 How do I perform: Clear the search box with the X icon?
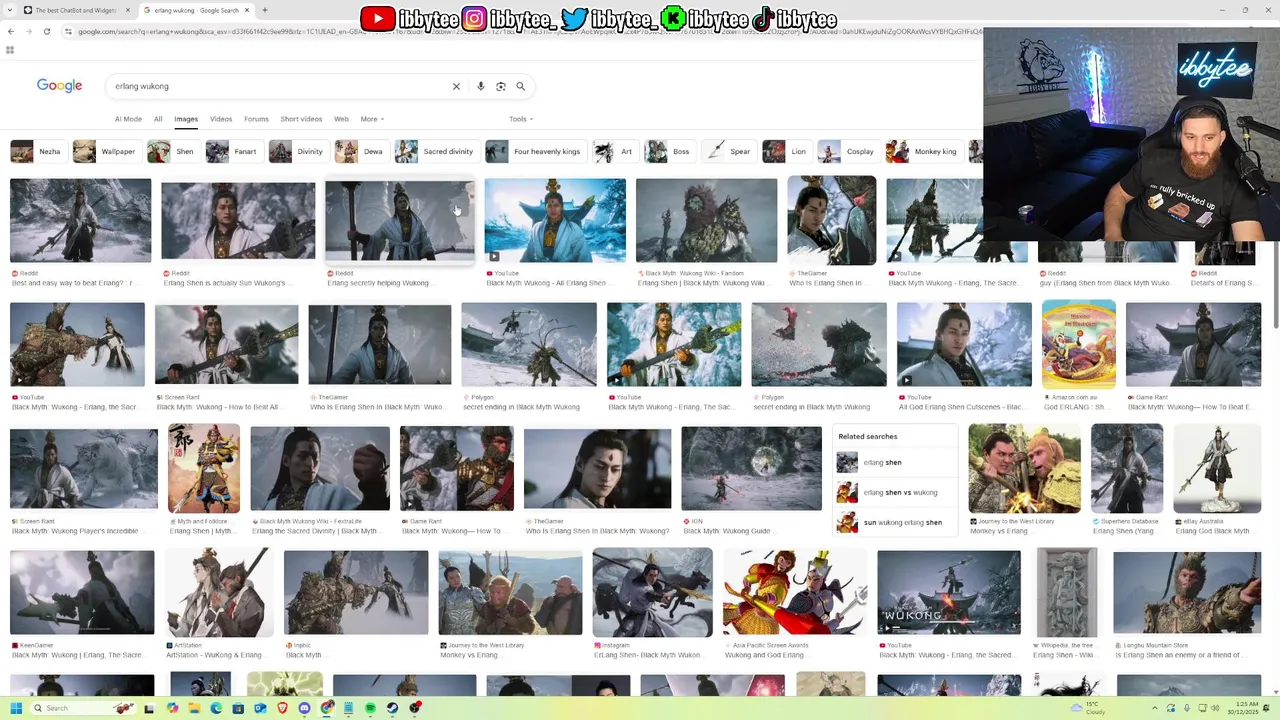(456, 86)
